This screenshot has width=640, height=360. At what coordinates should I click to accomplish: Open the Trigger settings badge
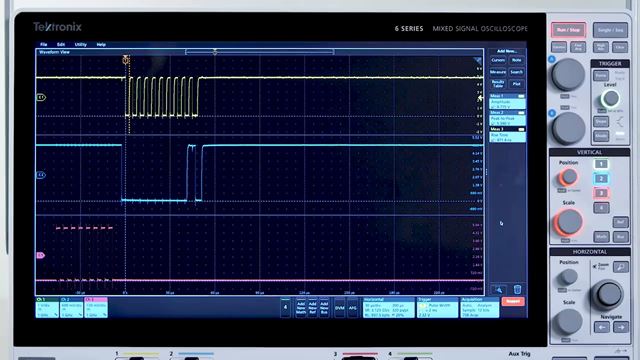click(437, 307)
